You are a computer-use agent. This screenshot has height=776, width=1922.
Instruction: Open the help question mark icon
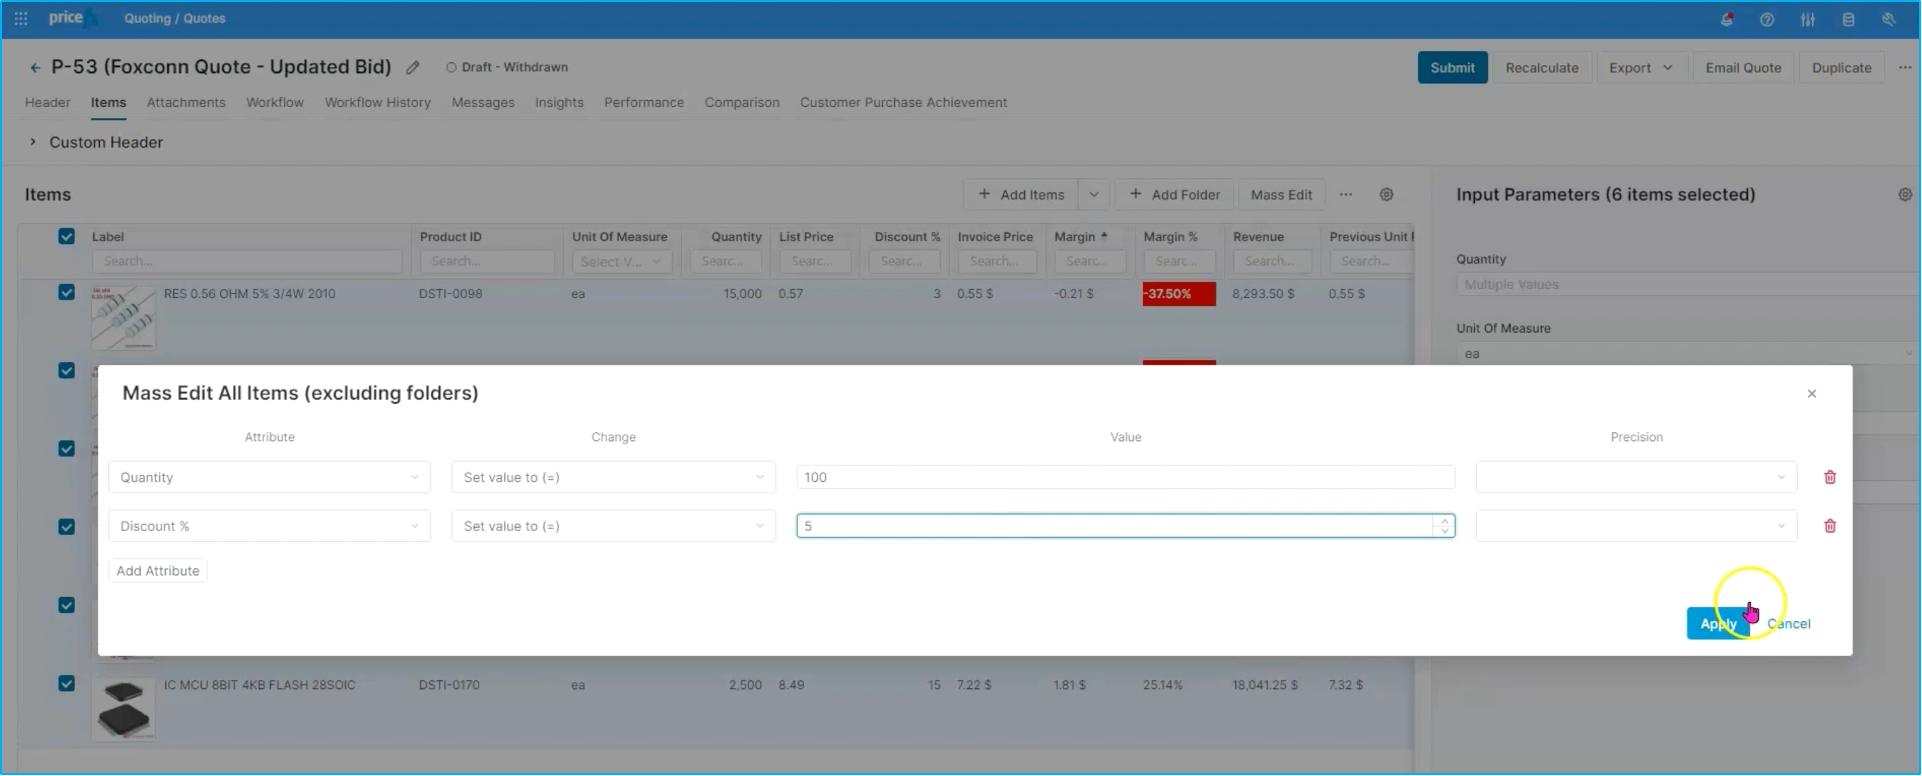(x=1767, y=19)
